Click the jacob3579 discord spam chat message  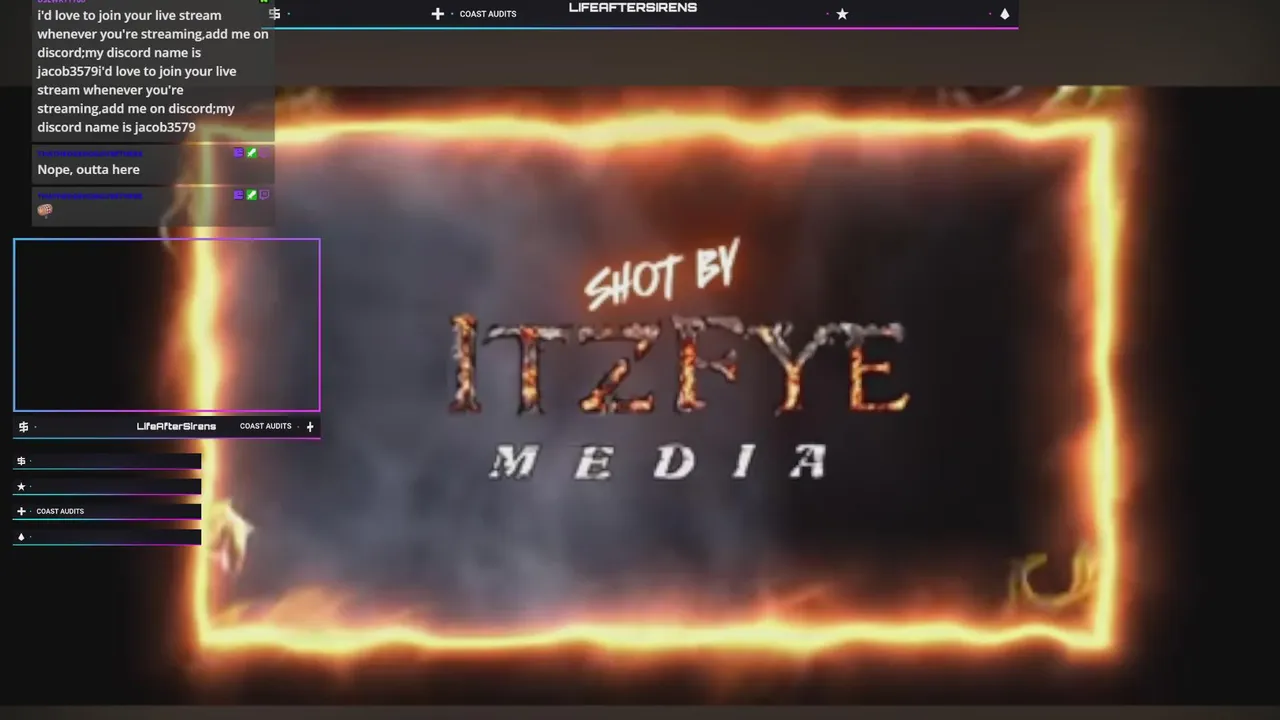coord(153,71)
